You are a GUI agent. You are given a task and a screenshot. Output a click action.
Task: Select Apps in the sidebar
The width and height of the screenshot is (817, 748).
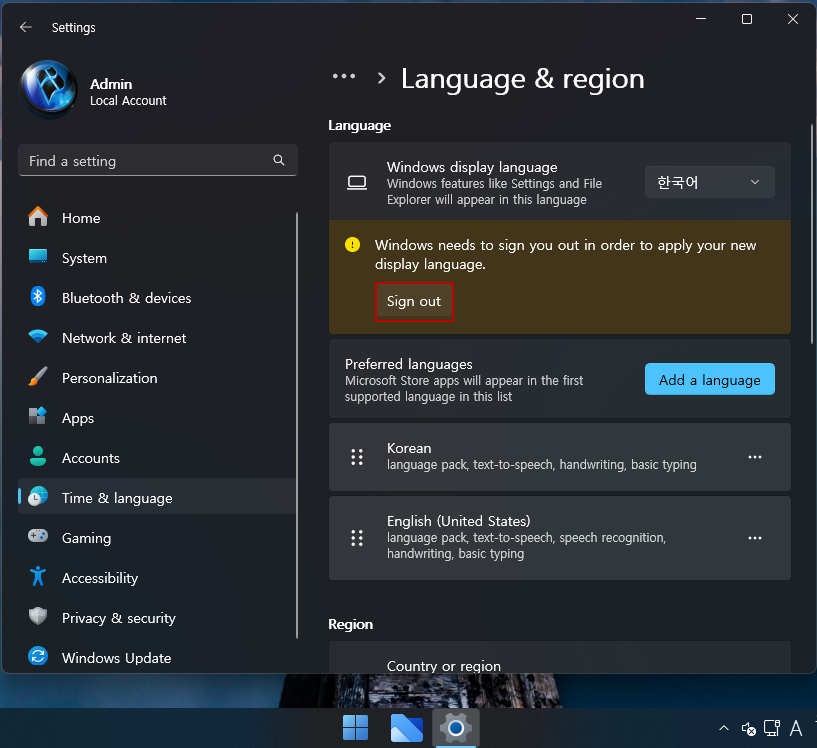pyautogui.click(x=157, y=418)
